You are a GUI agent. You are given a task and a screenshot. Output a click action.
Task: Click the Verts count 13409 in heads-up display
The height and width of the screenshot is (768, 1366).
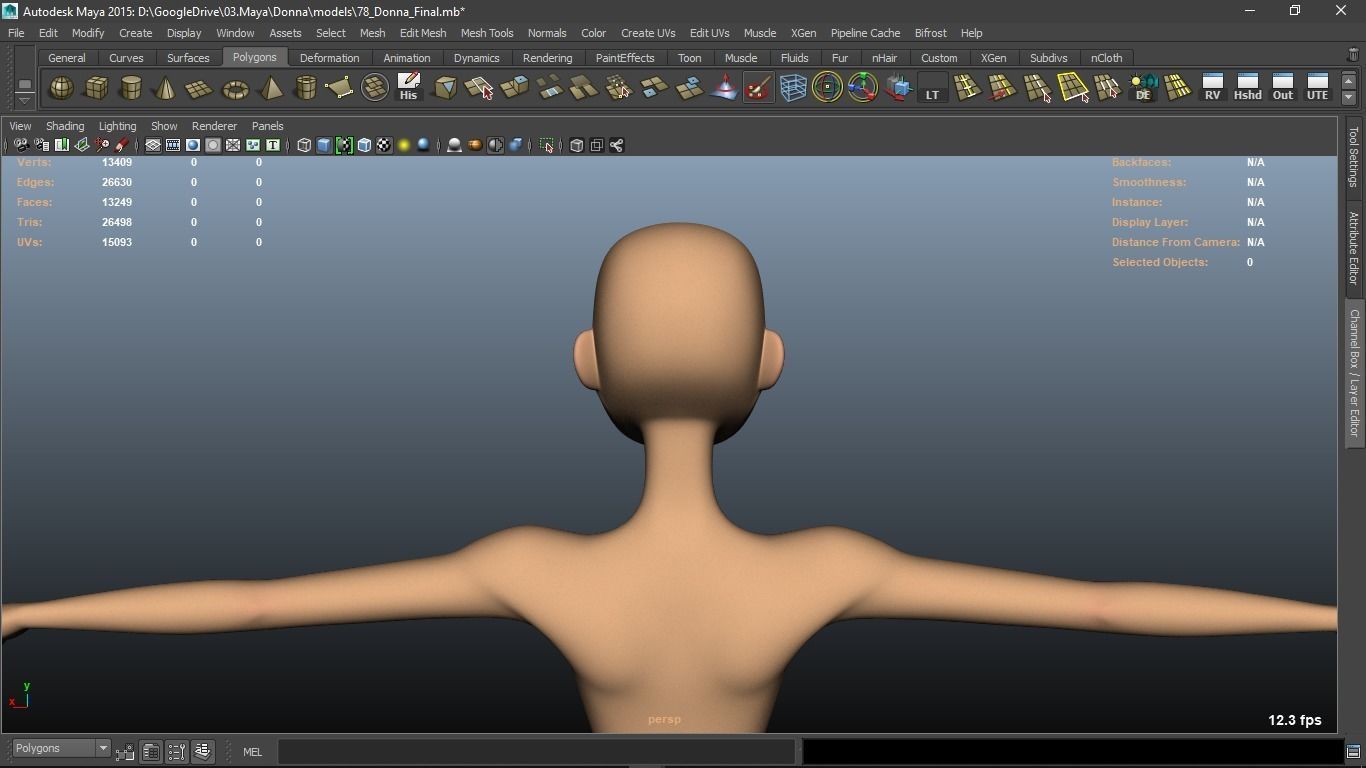click(116, 162)
